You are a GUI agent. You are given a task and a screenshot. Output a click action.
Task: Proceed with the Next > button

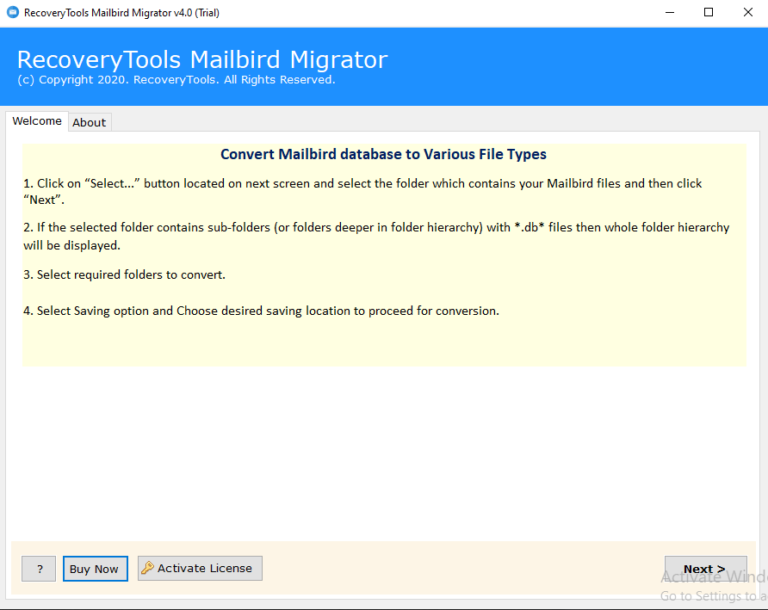click(705, 569)
